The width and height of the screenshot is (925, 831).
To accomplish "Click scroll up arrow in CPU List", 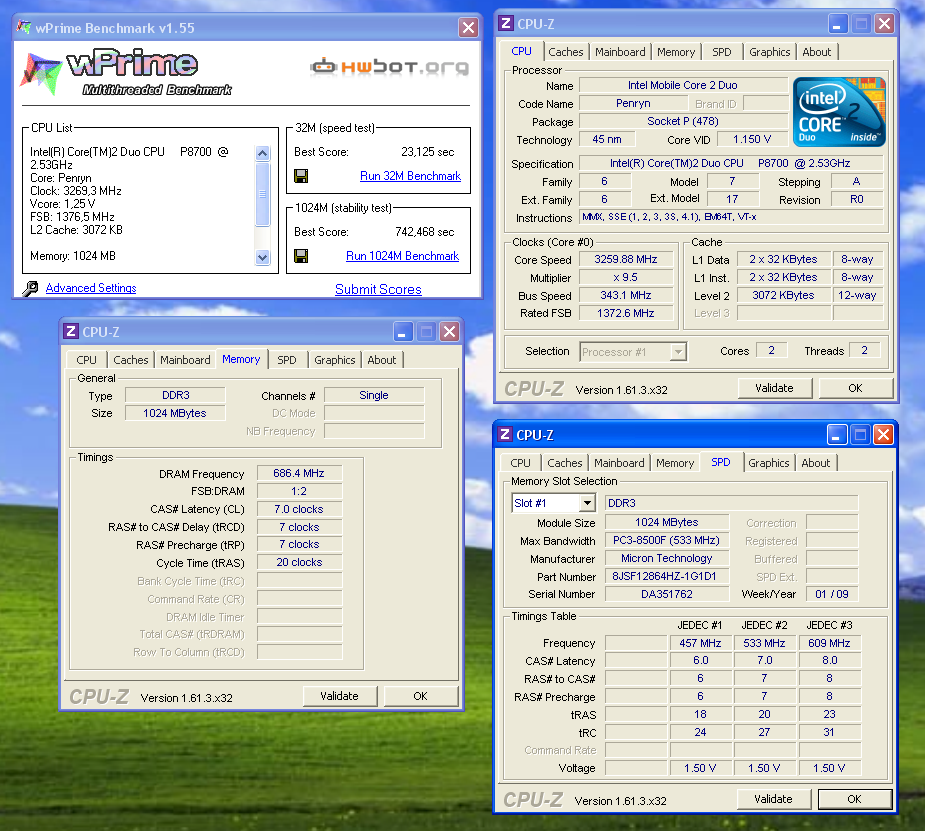I will [263, 153].
